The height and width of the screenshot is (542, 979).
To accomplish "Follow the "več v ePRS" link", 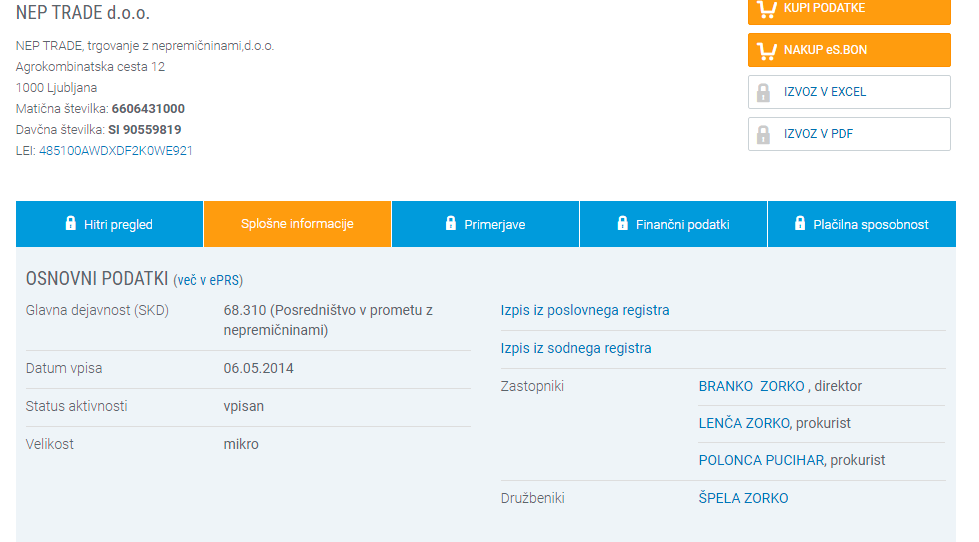I will click(209, 281).
